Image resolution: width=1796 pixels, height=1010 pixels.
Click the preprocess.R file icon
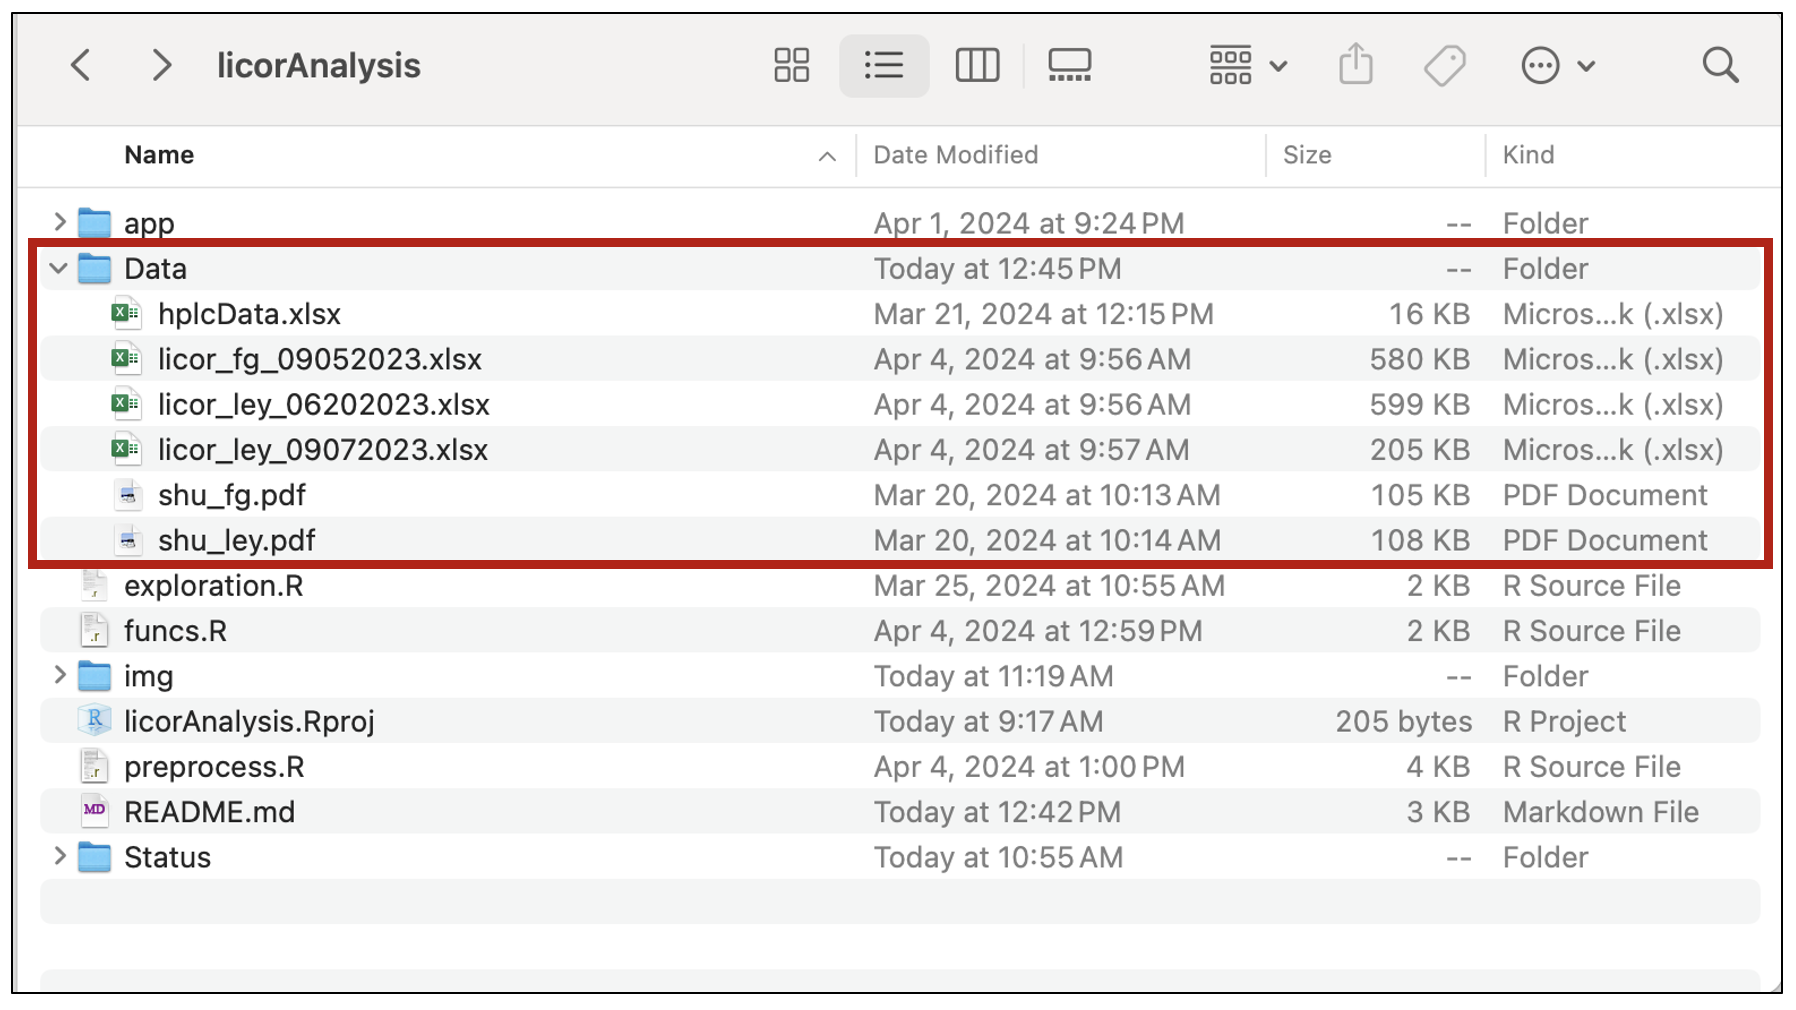pyautogui.click(x=94, y=767)
